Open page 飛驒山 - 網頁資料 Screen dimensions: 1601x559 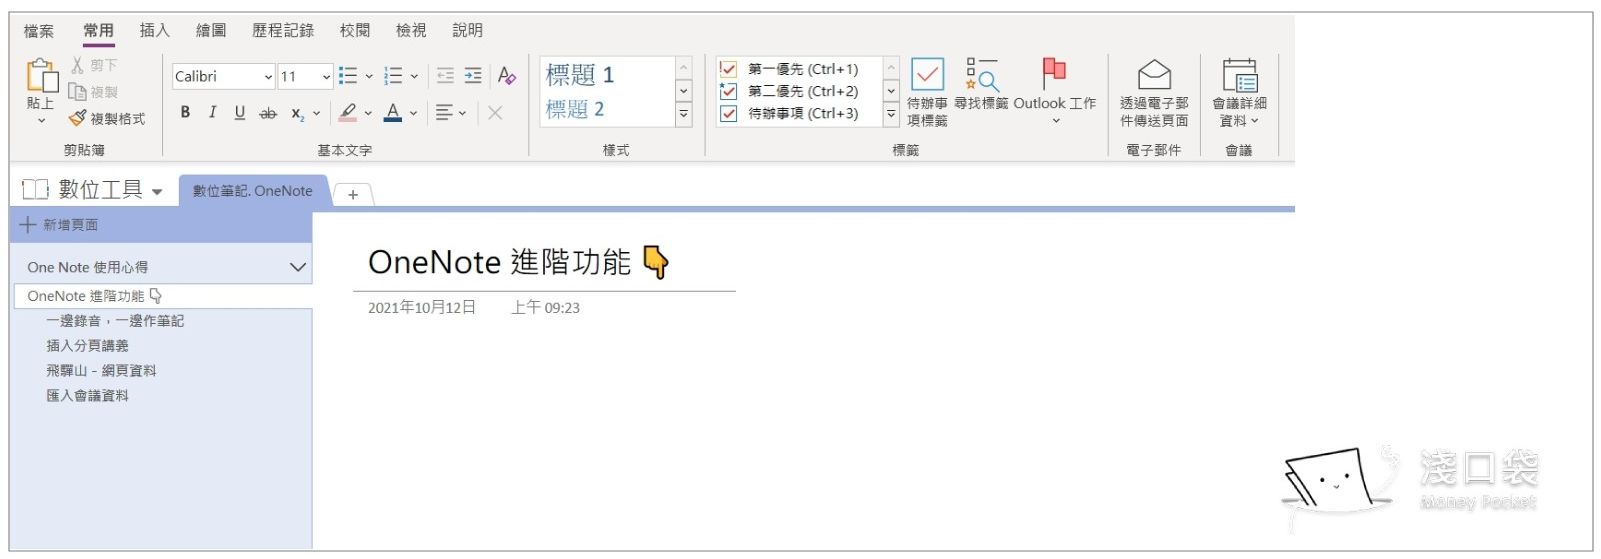[101, 371]
